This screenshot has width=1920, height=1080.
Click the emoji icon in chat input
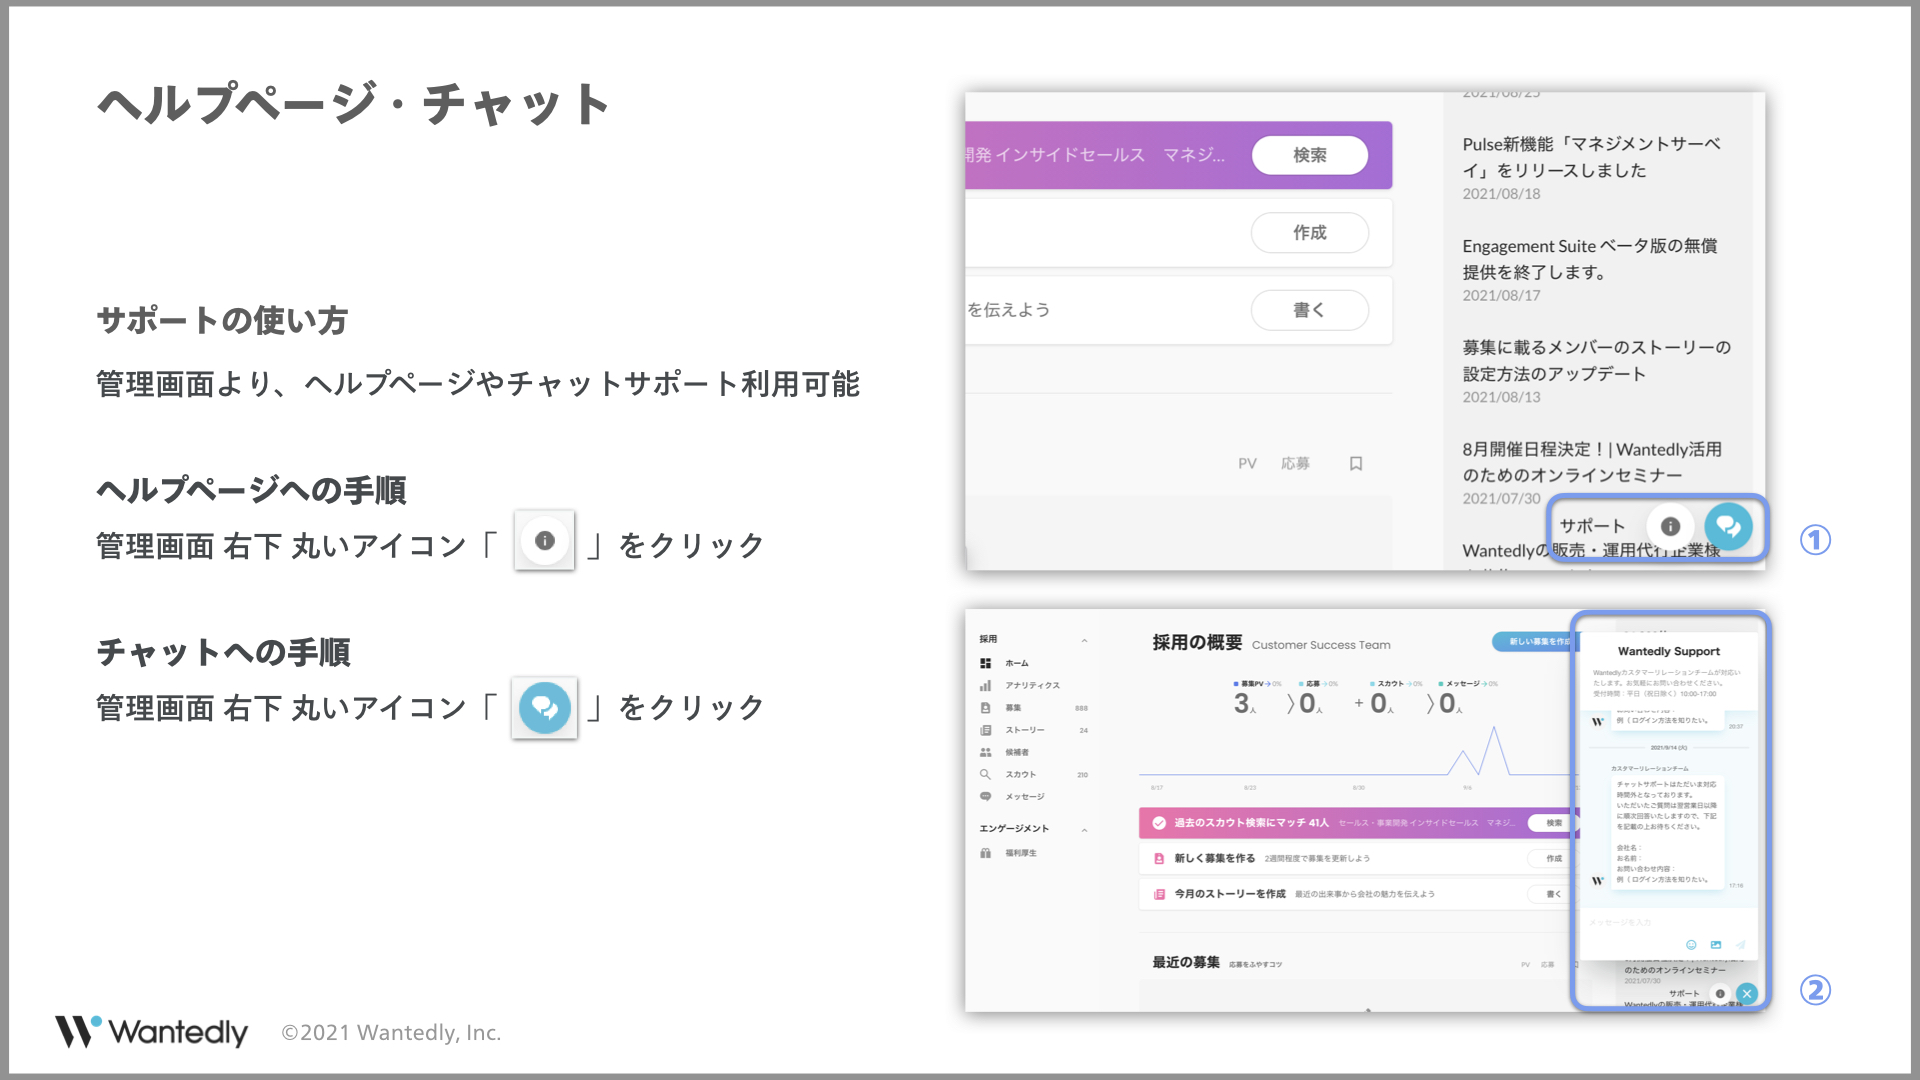pyautogui.click(x=1691, y=944)
